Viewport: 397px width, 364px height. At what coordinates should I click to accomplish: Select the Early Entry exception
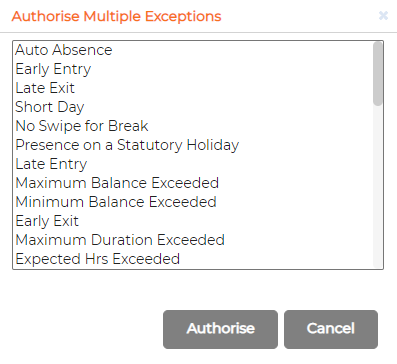click(193, 69)
